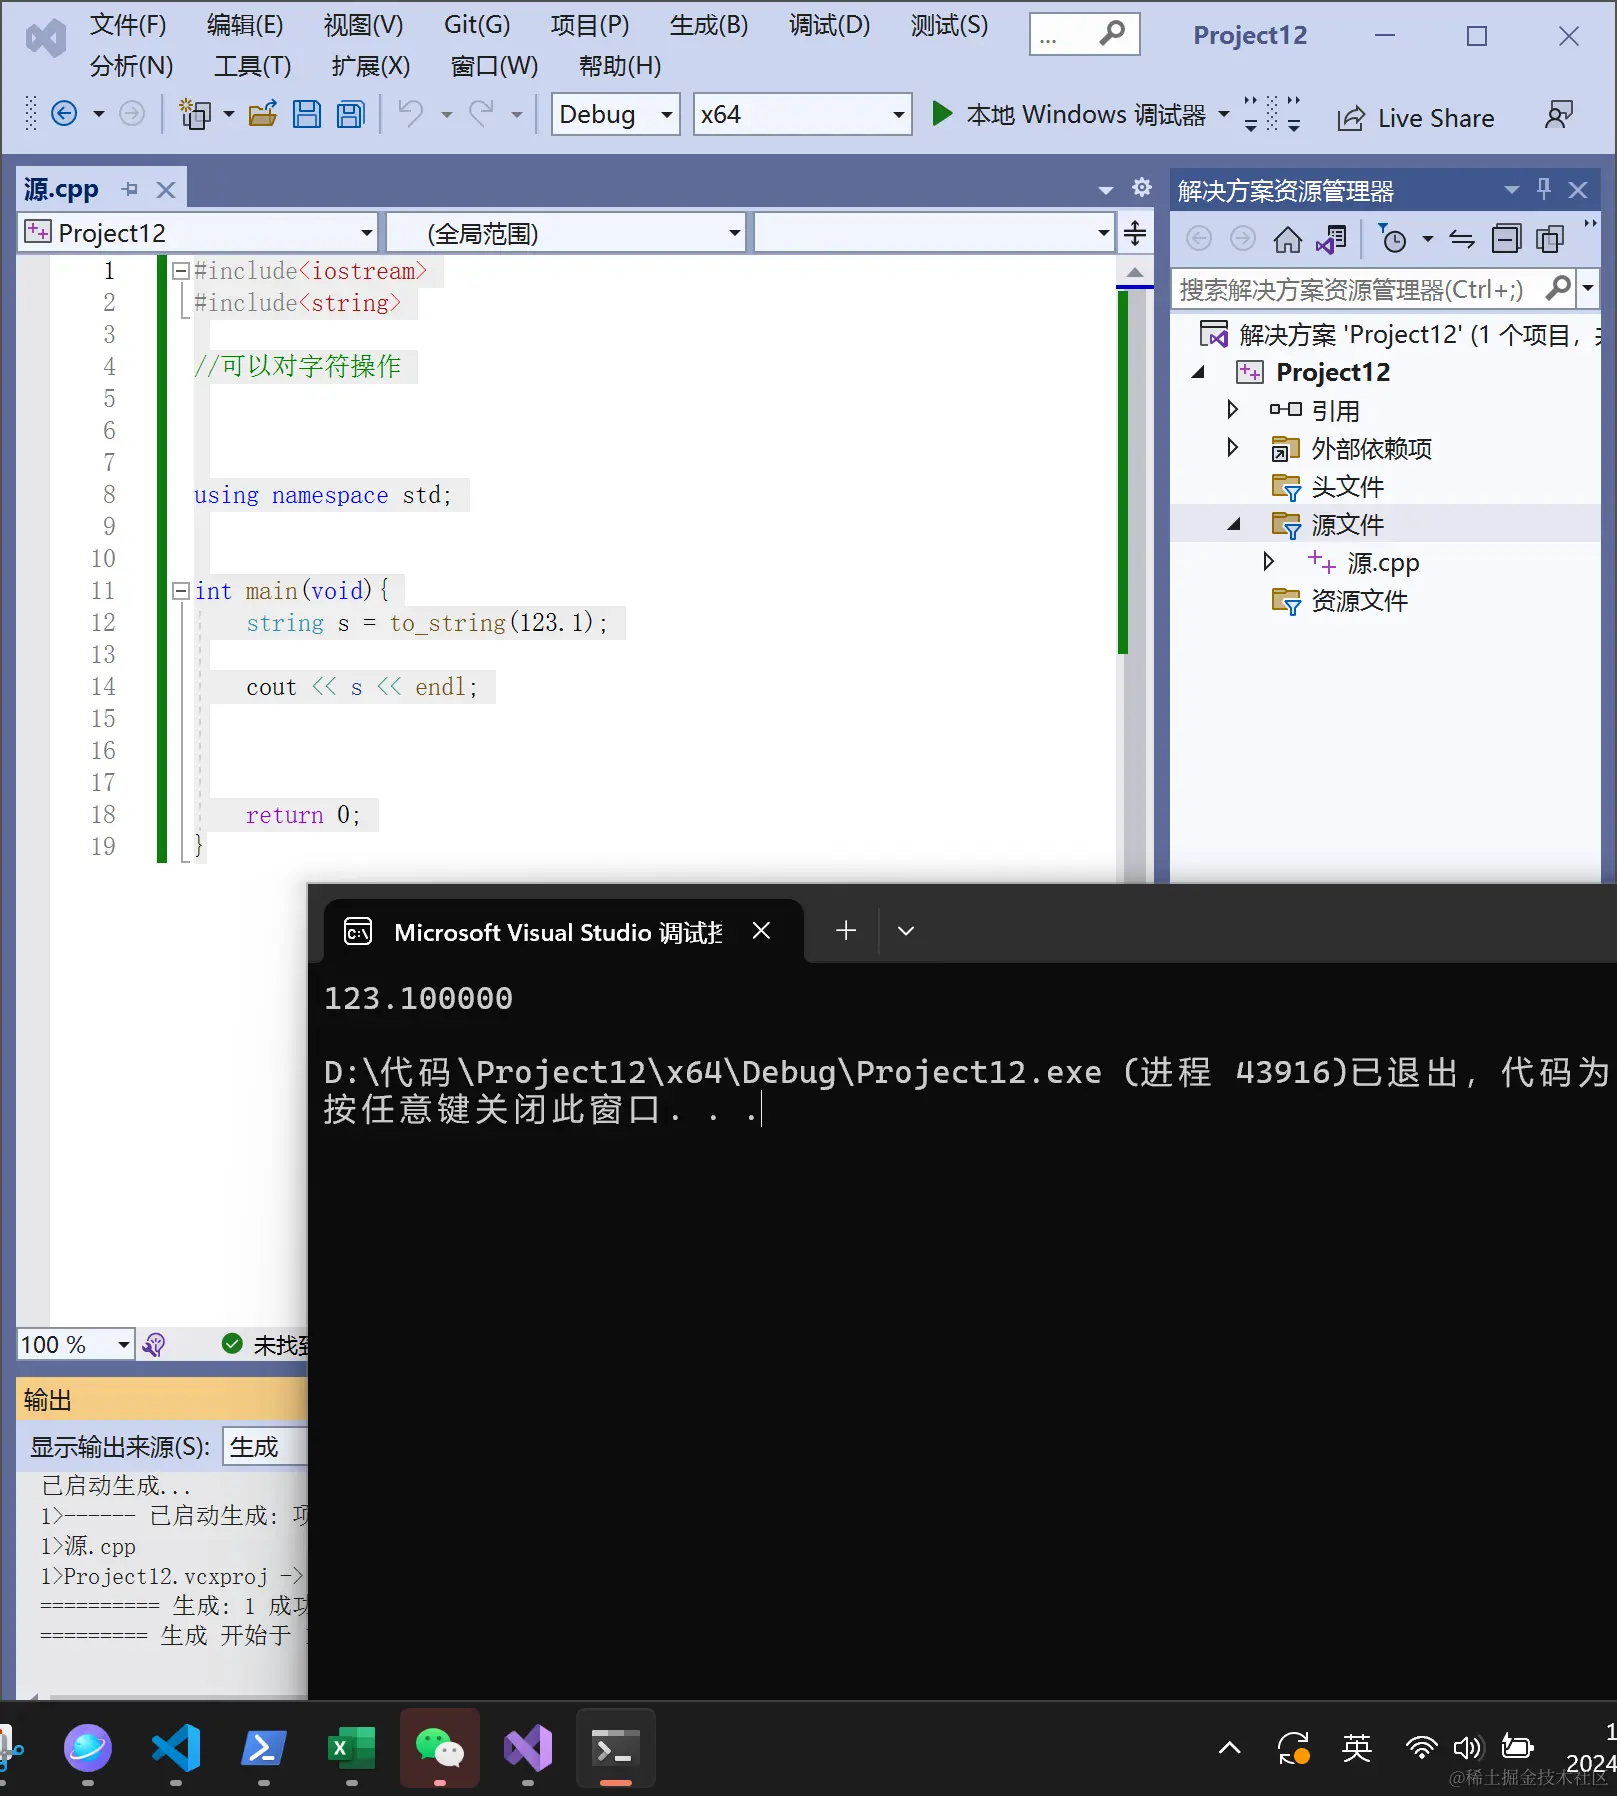The width and height of the screenshot is (1617, 1796).
Task: Close the Microsoft Visual Studio 调试 console tab
Action: click(761, 931)
